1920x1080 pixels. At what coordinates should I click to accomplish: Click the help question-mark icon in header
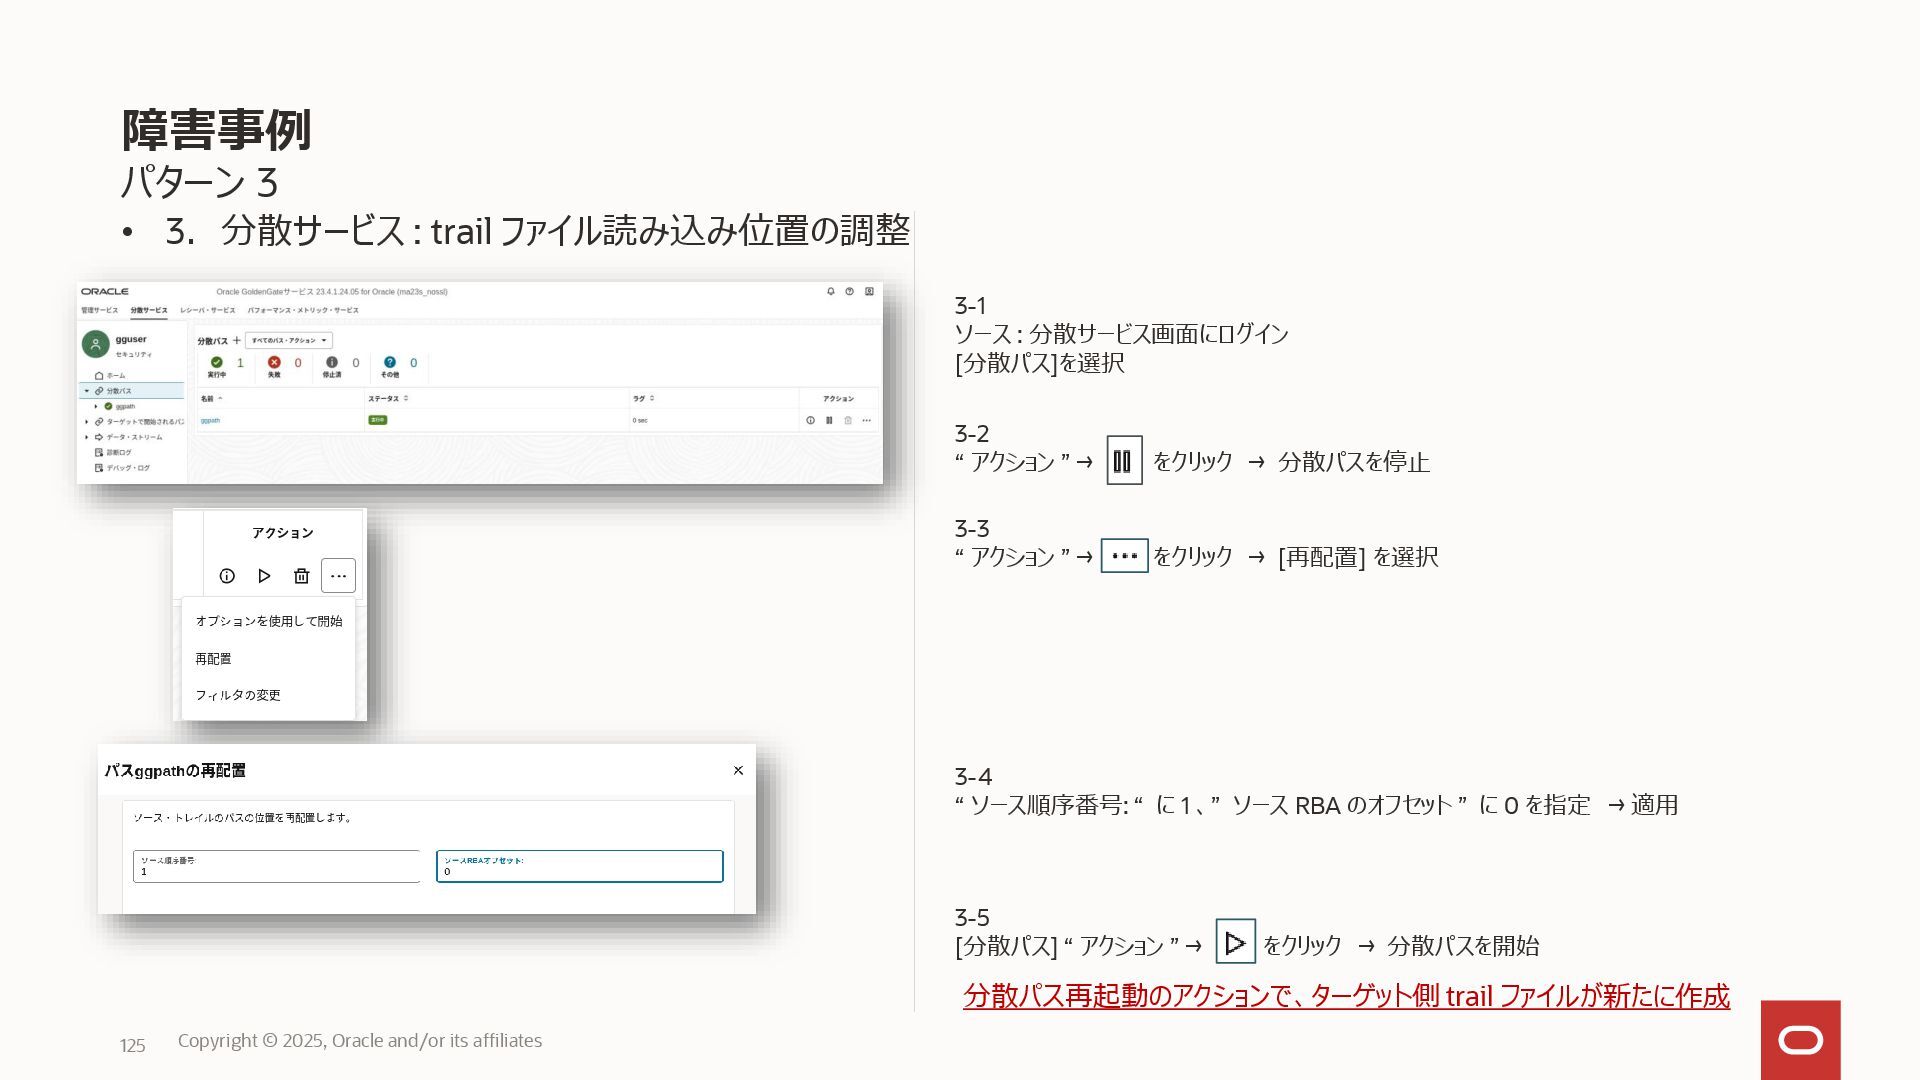click(849, 291)
